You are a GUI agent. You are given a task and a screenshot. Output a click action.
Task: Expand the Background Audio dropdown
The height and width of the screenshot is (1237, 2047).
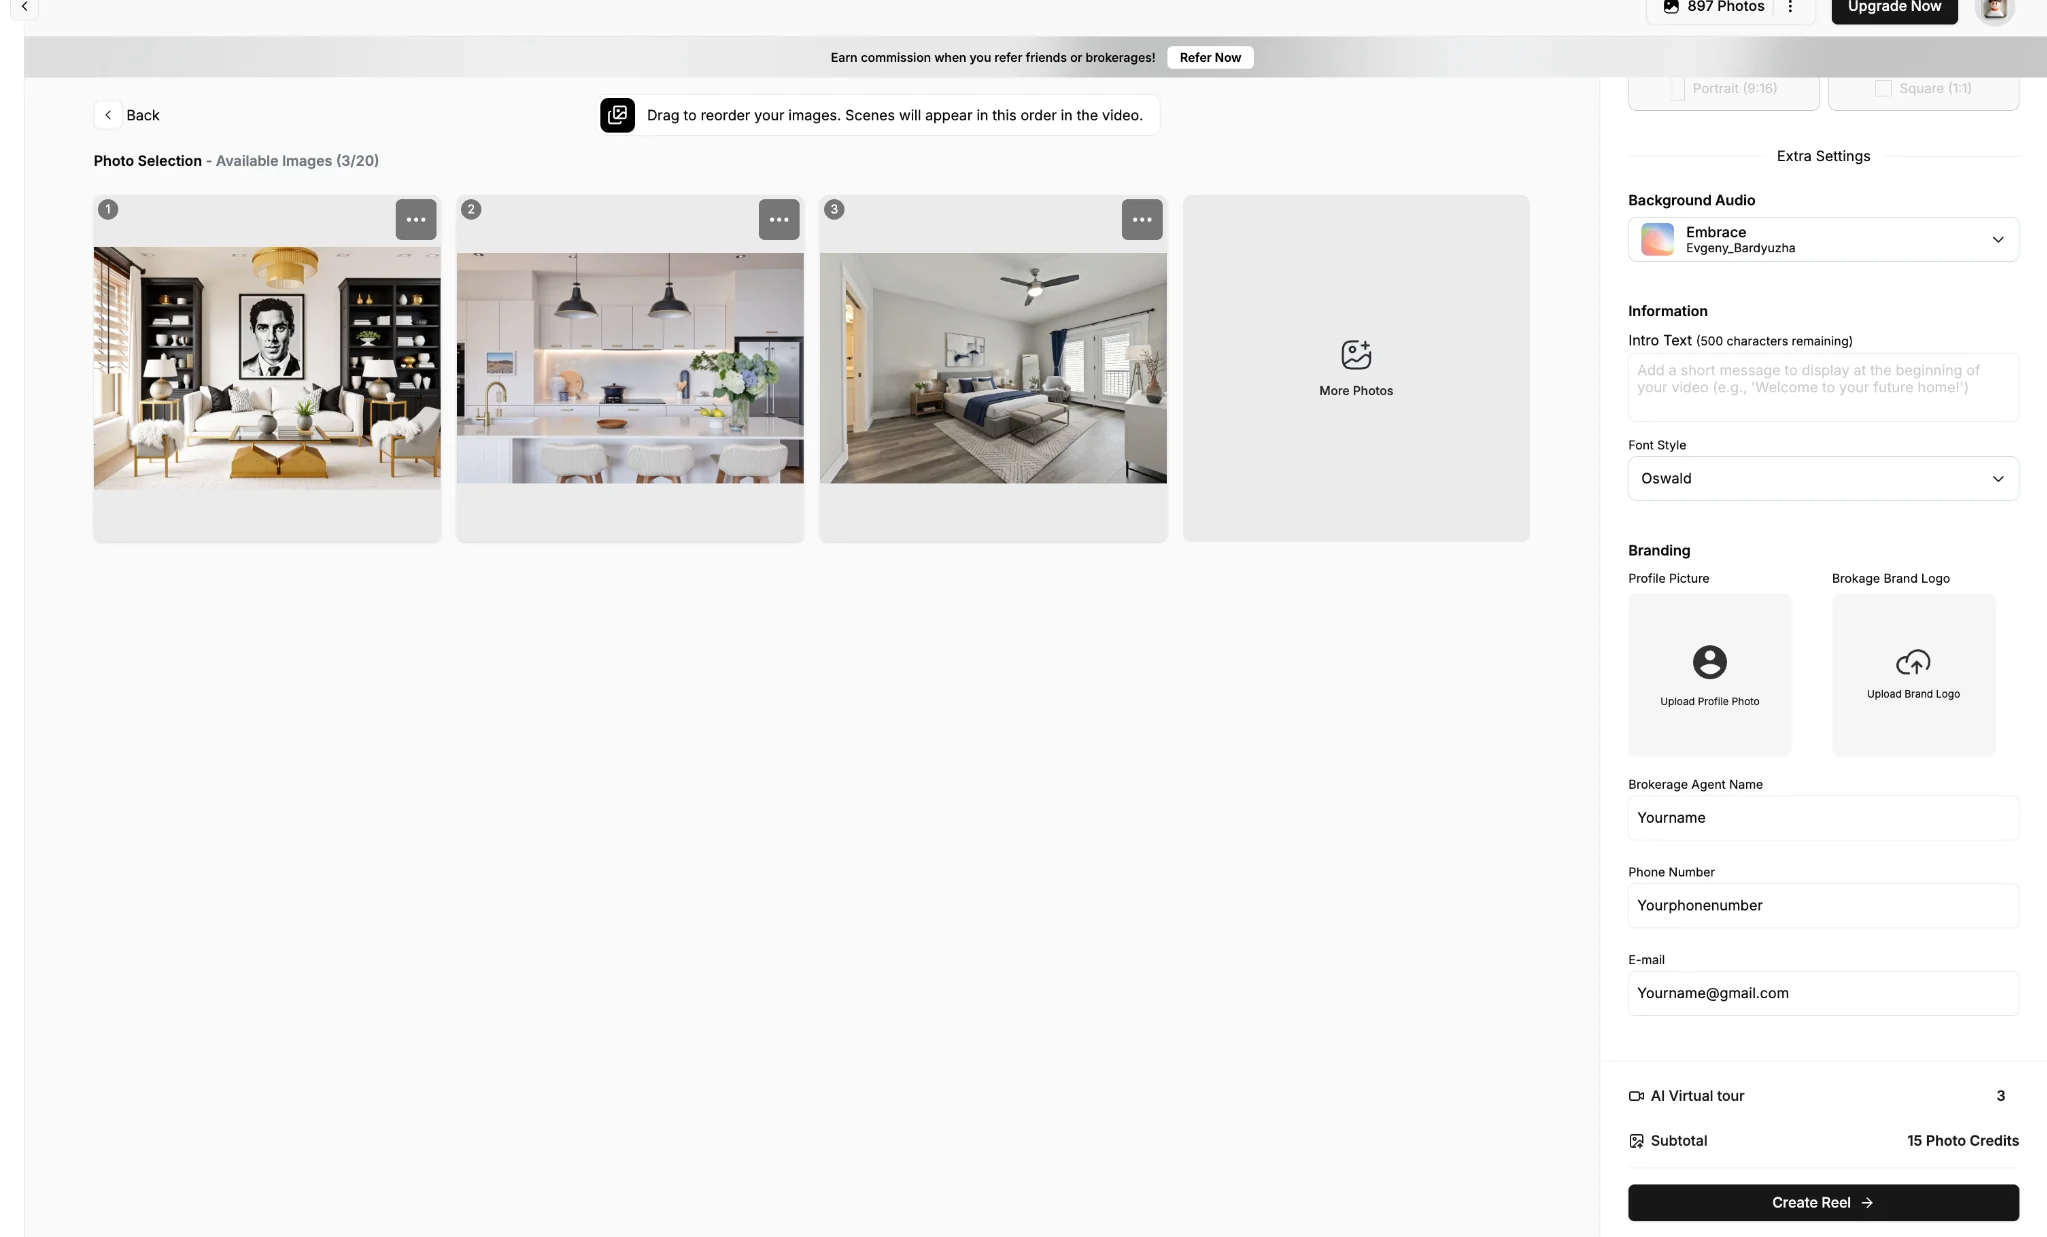[x=1823, y=240]
